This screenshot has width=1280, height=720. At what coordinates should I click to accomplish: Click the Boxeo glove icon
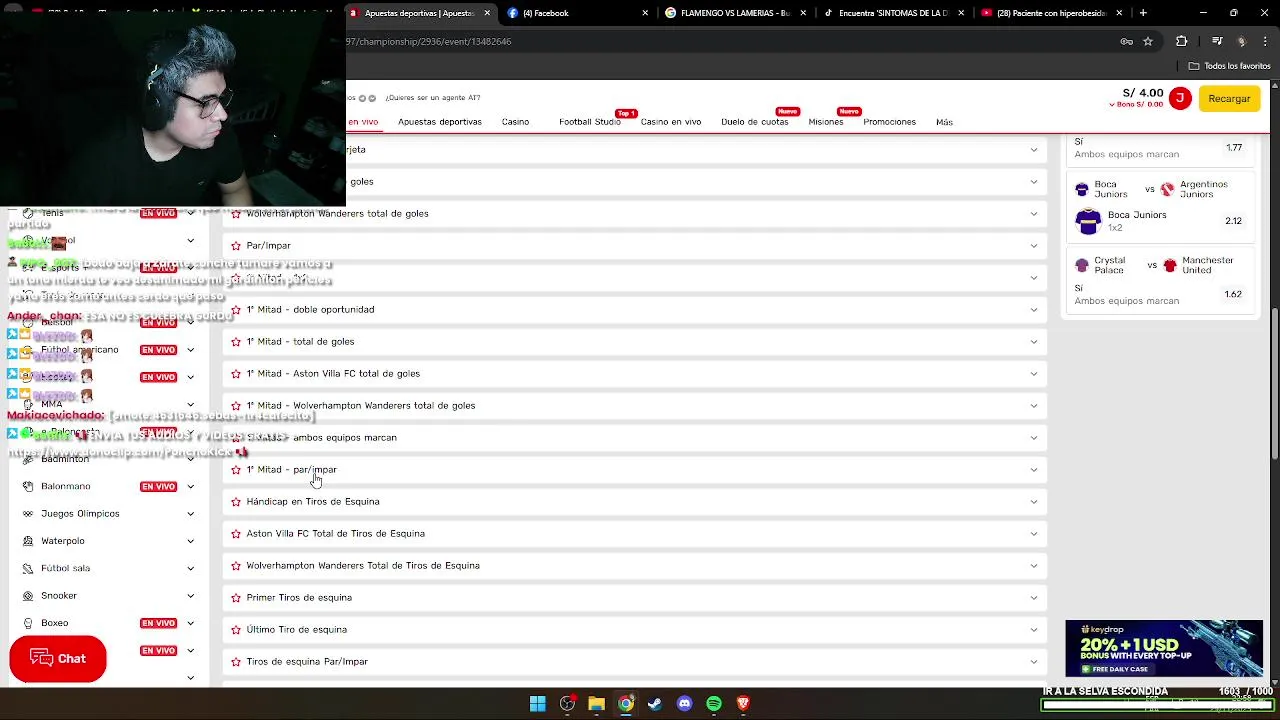(28, 623)
